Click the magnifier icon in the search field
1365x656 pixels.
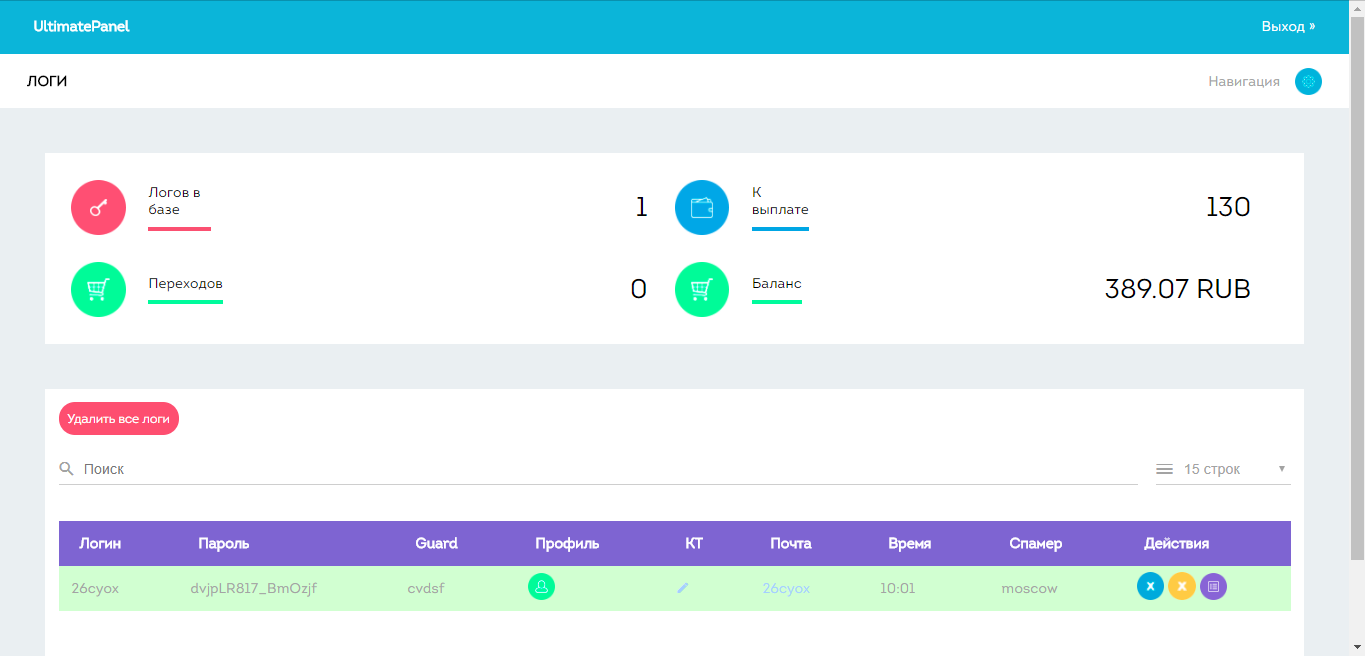click(67, 468)
